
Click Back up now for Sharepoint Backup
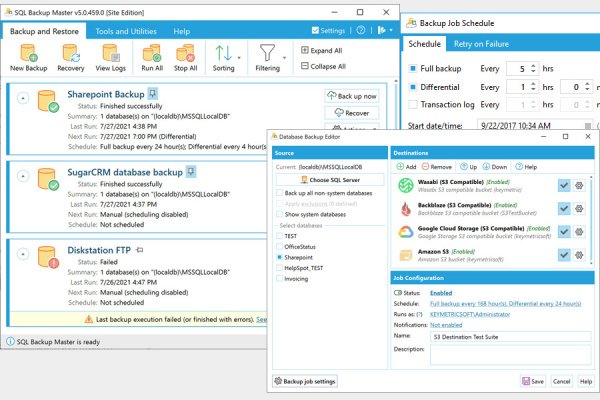coord(352,96)
